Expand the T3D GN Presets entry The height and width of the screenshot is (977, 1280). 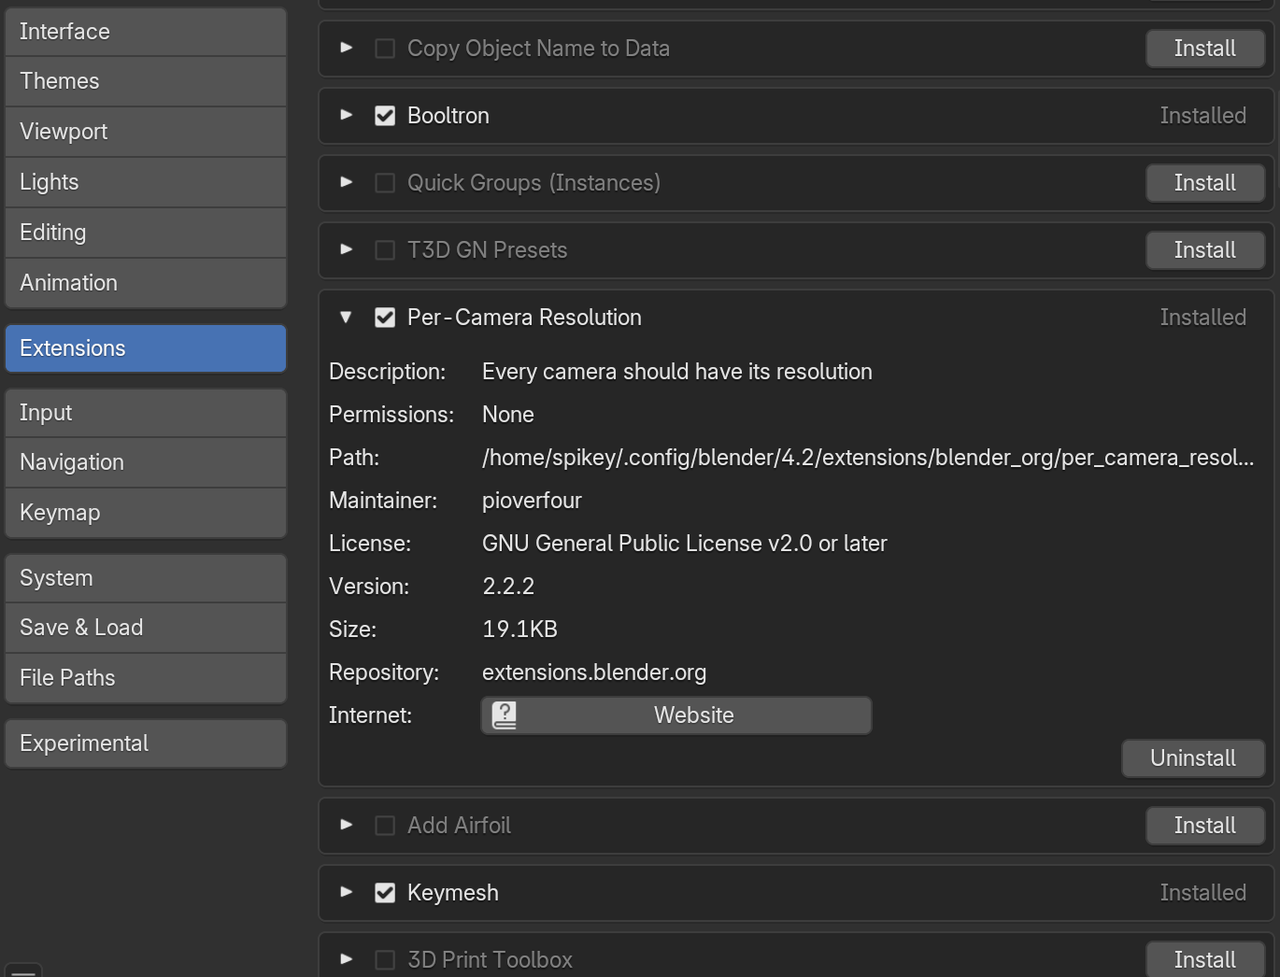346,249
